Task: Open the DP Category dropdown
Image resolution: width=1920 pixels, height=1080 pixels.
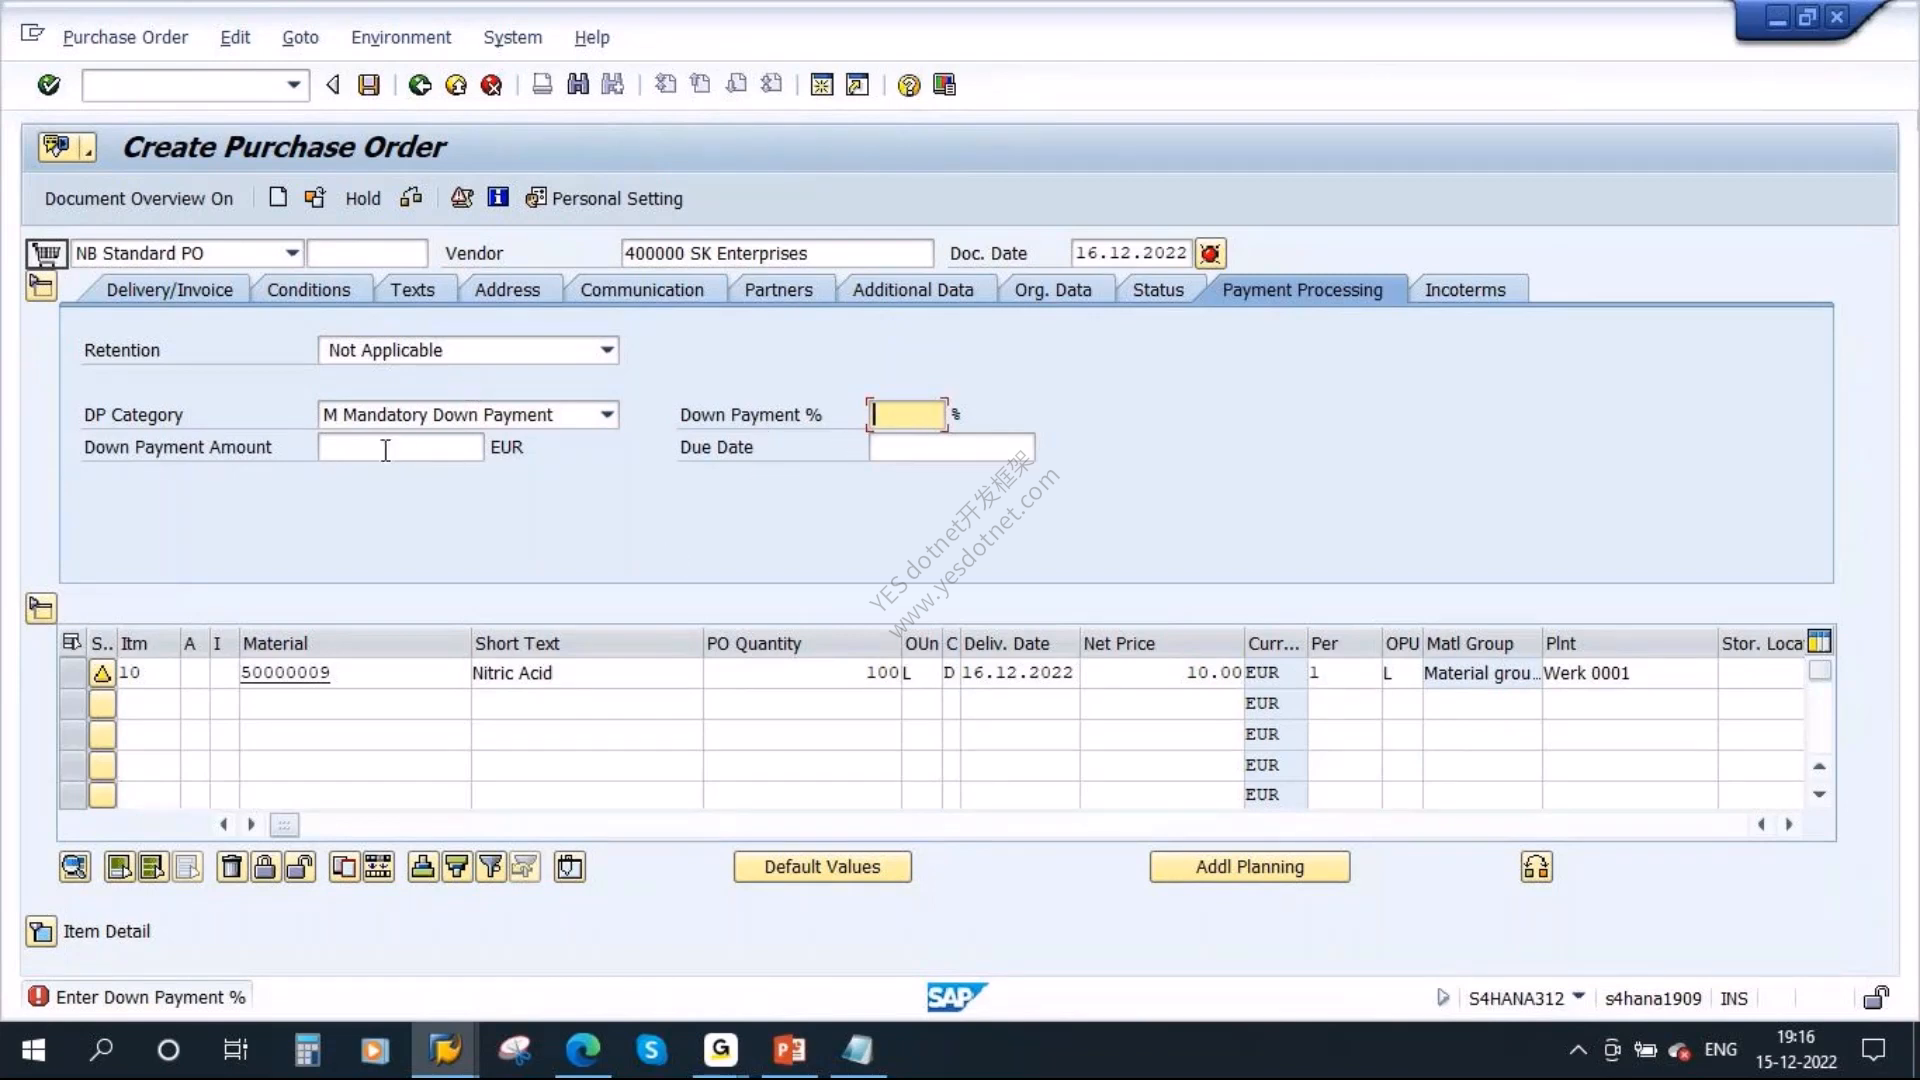Action: pyautogui.click(x=606, y=415)
